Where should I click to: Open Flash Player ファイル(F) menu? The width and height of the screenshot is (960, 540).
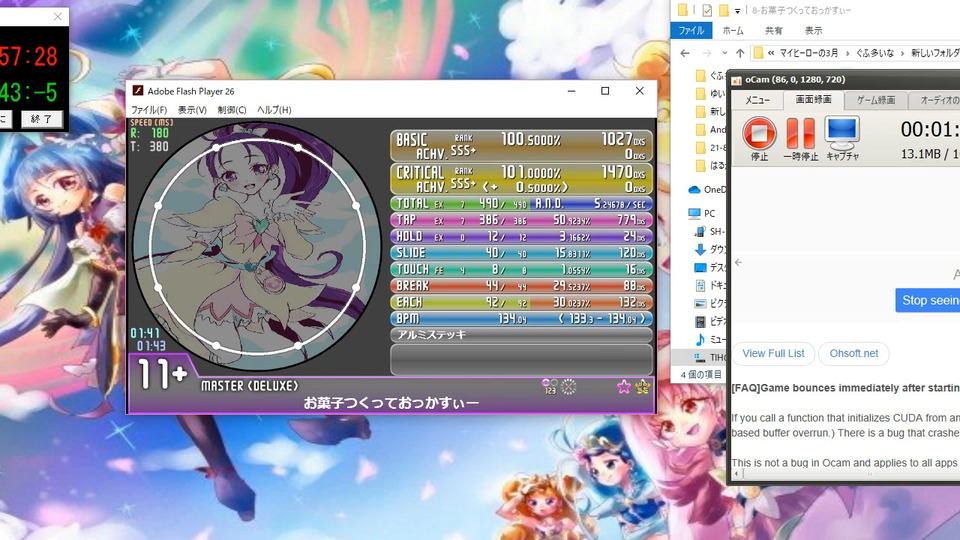click(149, 110)
